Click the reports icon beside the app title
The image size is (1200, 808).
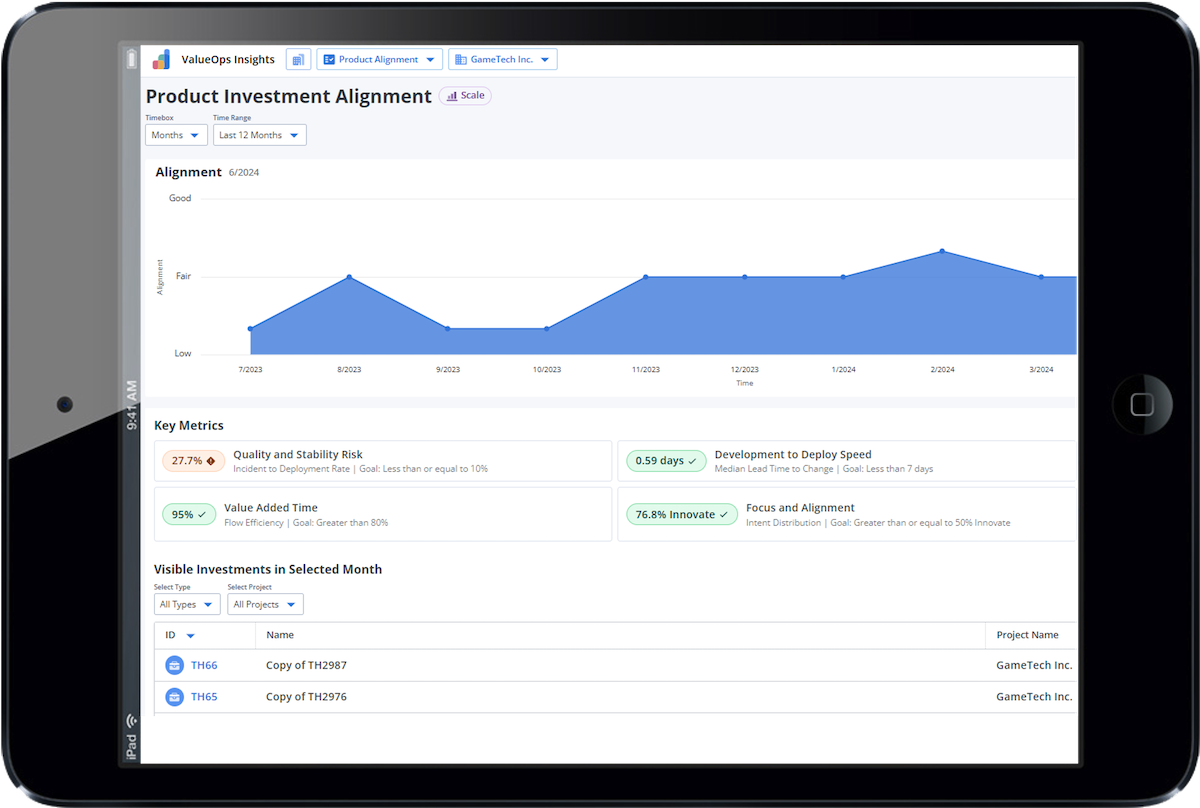click(297, 59)
